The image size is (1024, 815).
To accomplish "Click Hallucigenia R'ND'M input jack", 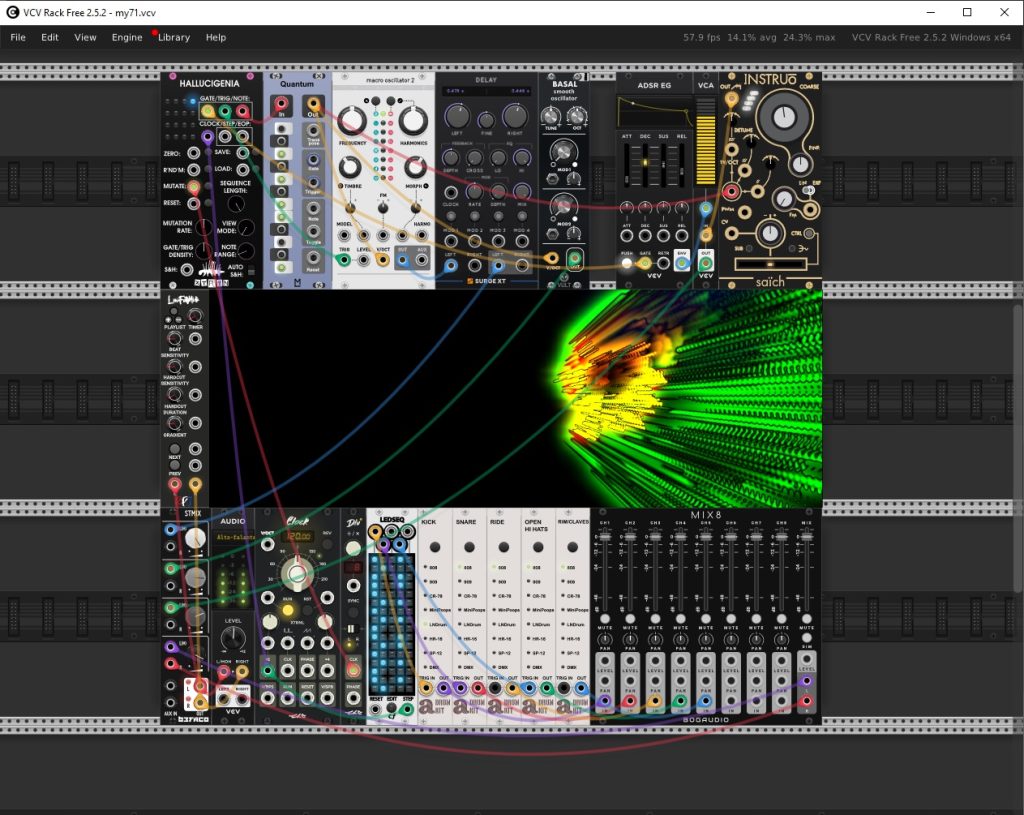I will [193, 170].
